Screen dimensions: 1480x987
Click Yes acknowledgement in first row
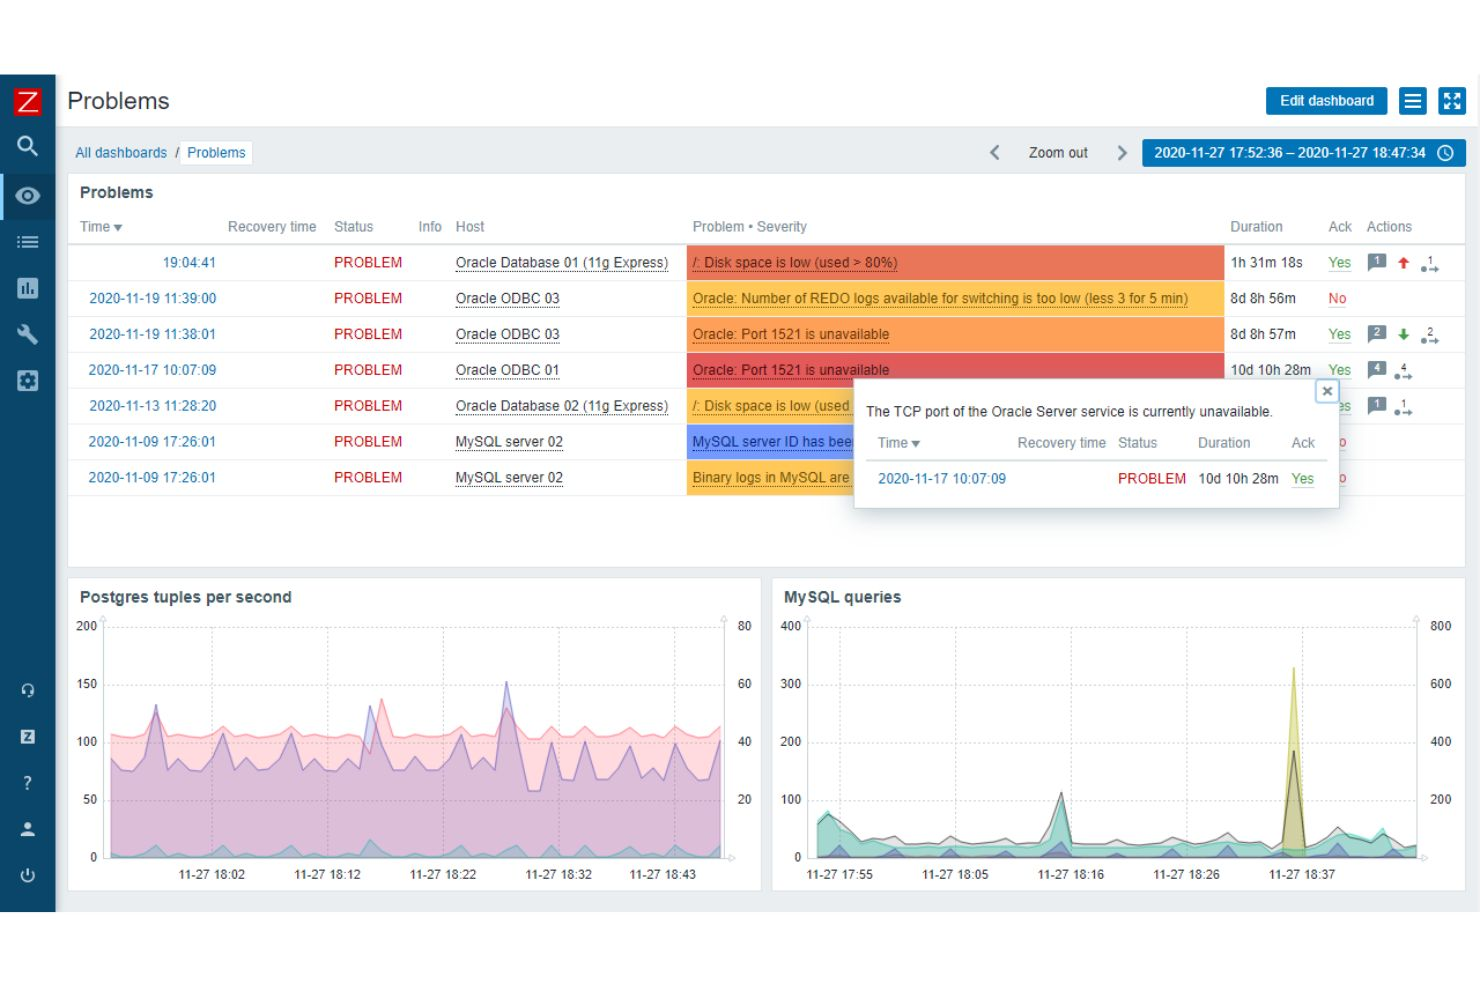click(1339, 263)
